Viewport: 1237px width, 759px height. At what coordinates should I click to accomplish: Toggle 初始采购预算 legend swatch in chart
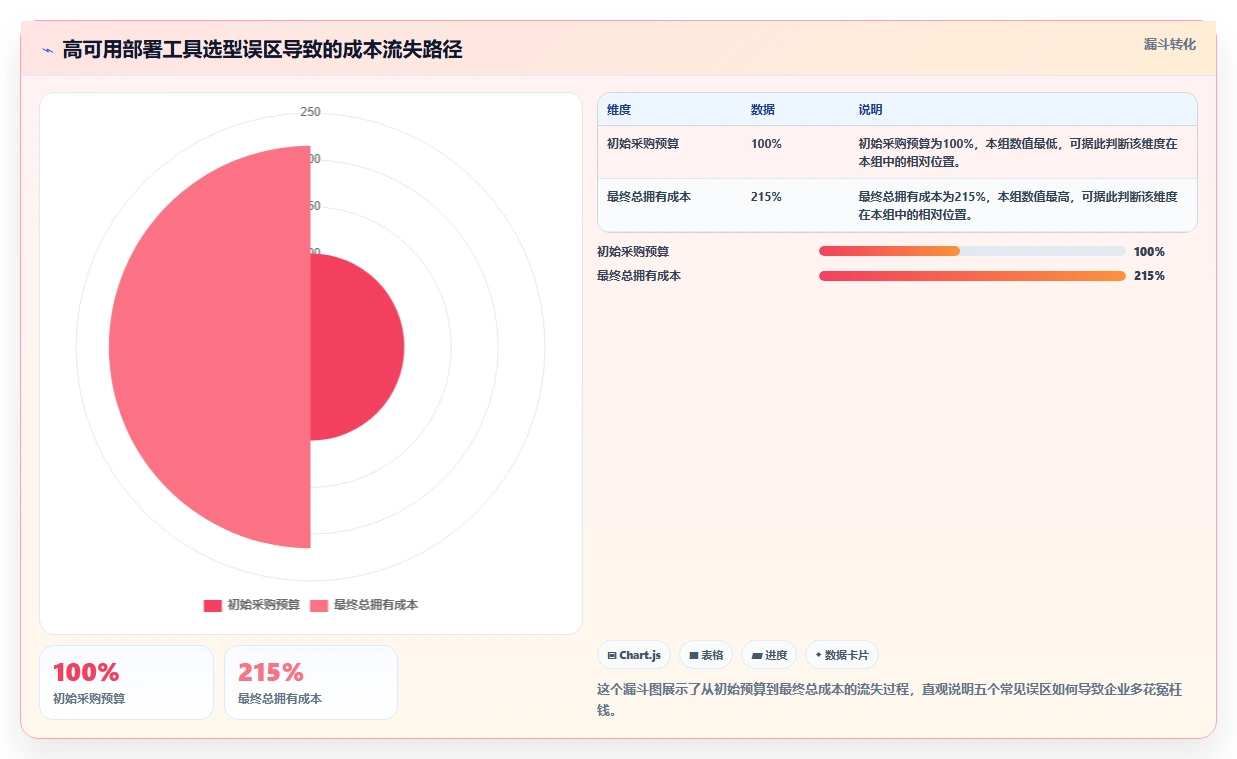212,605
